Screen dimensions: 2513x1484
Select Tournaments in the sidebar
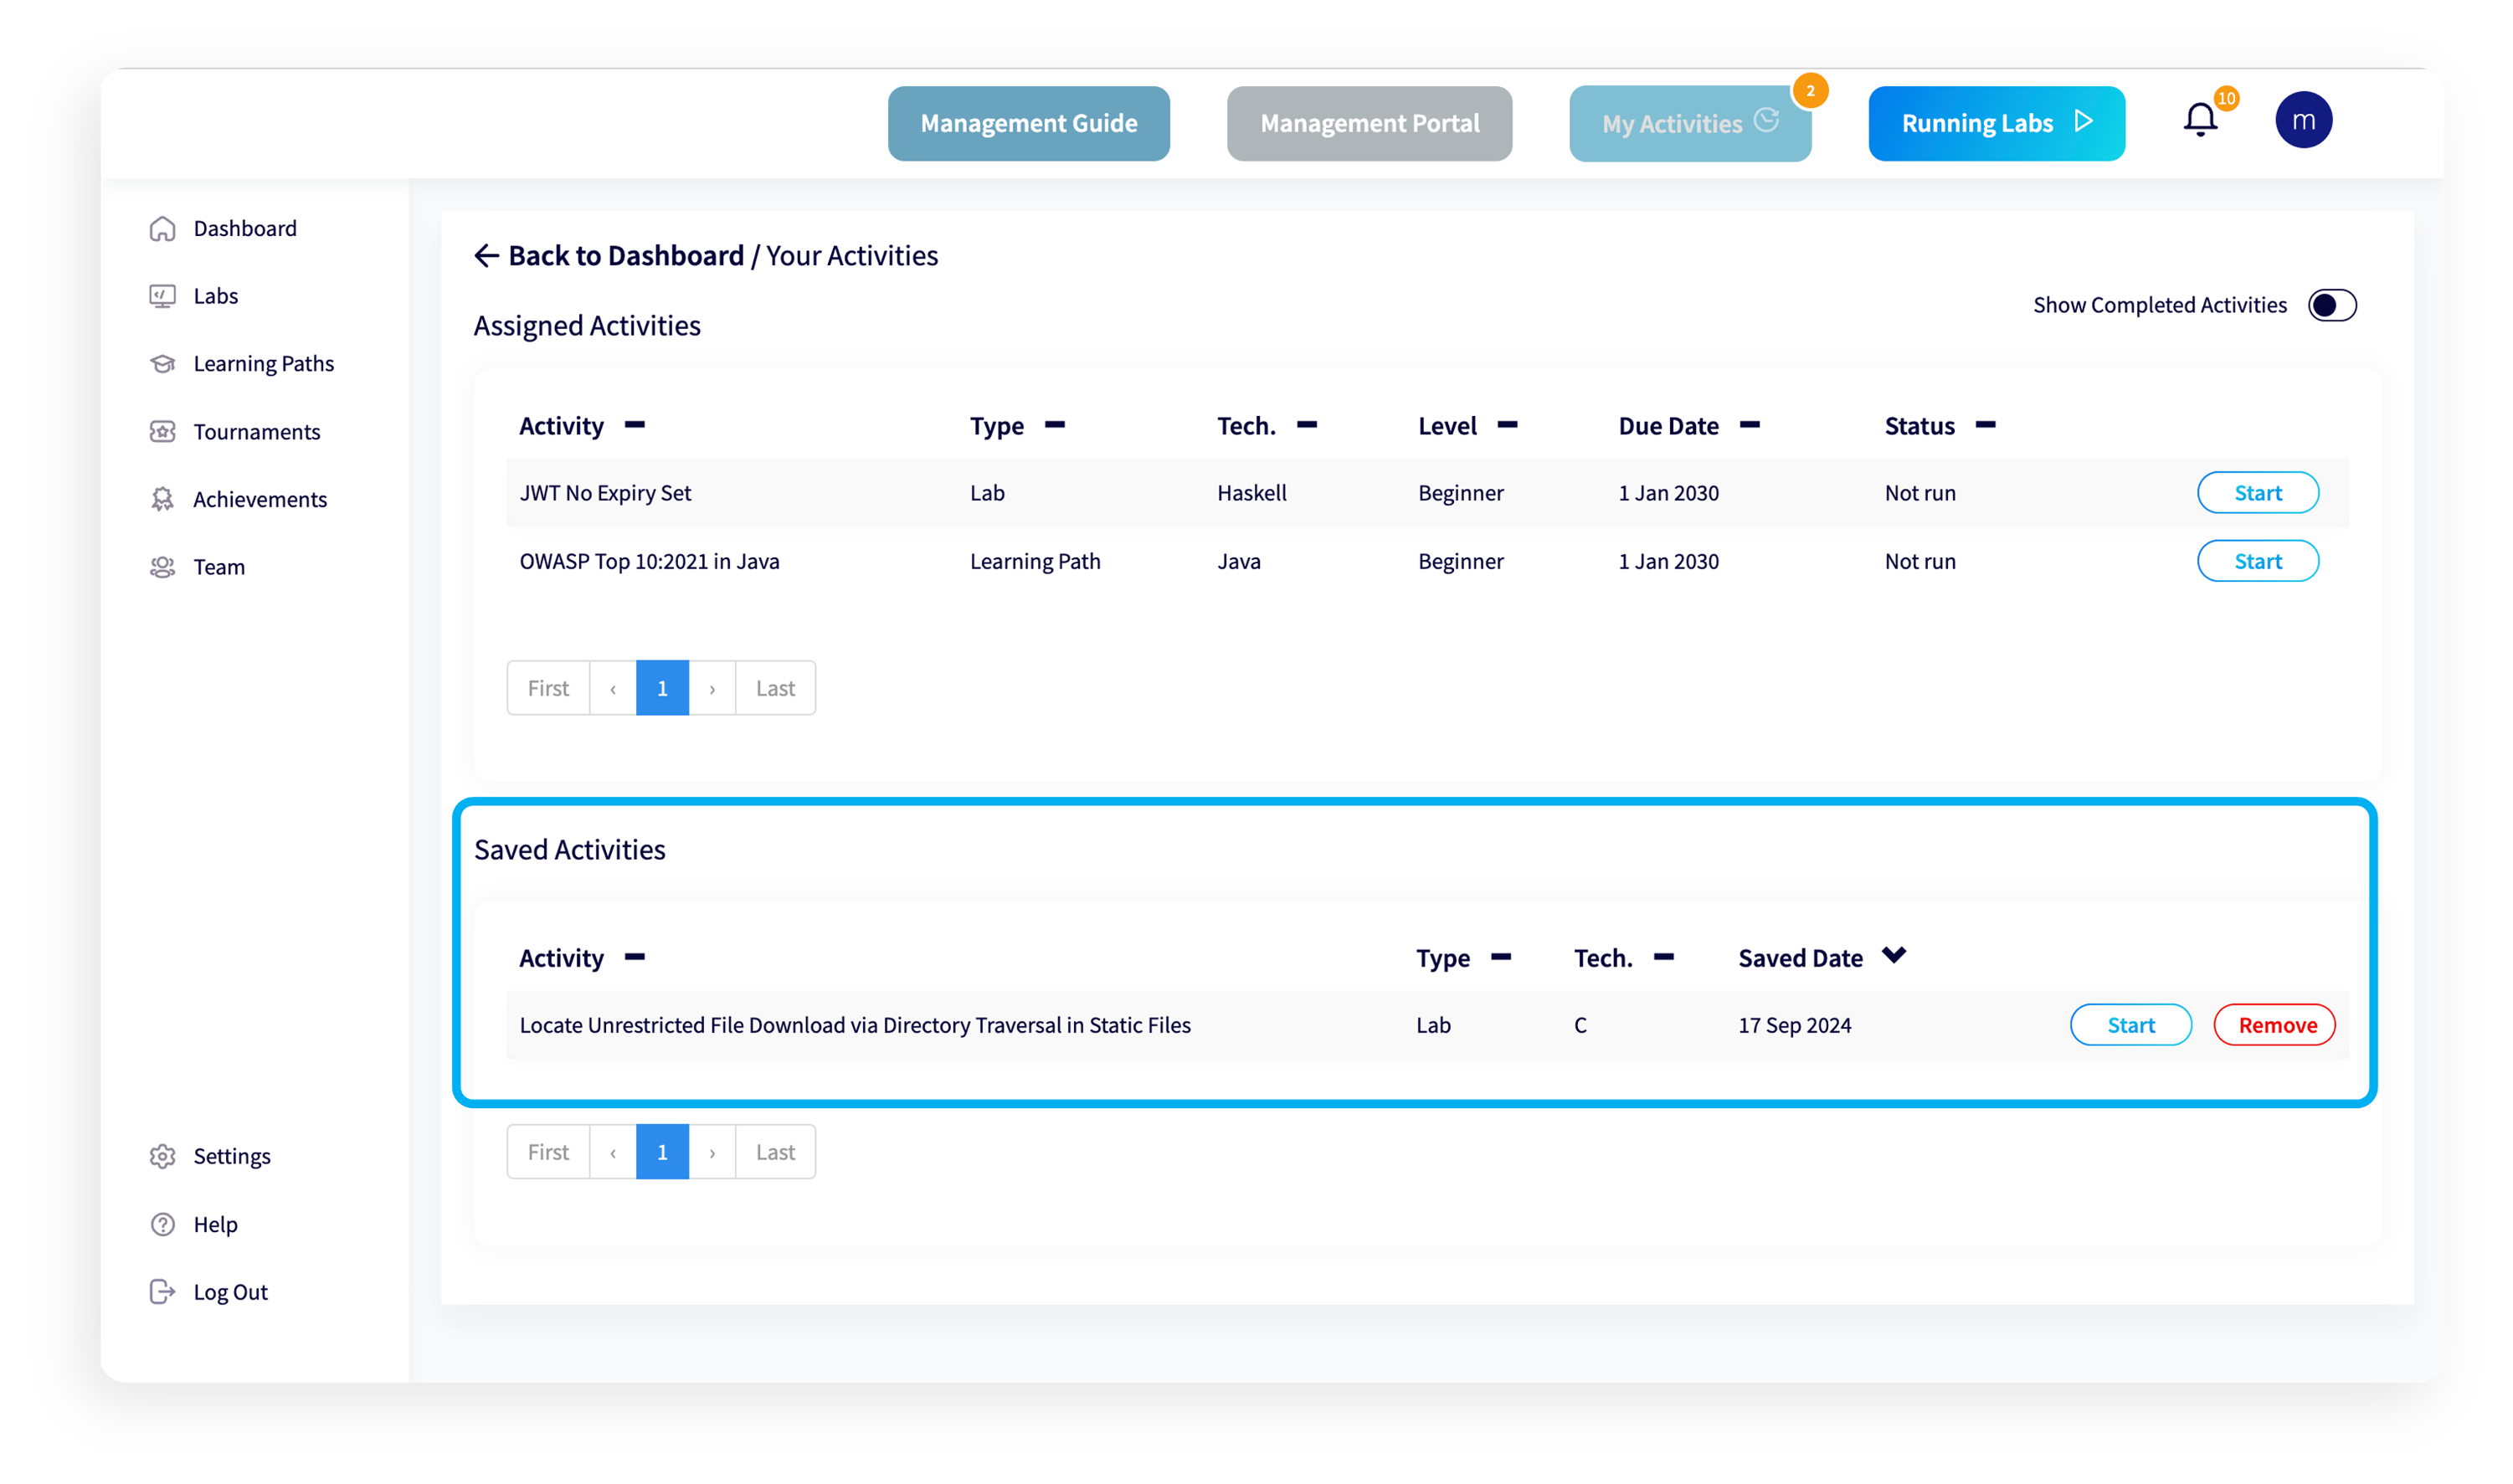point(257,432)
